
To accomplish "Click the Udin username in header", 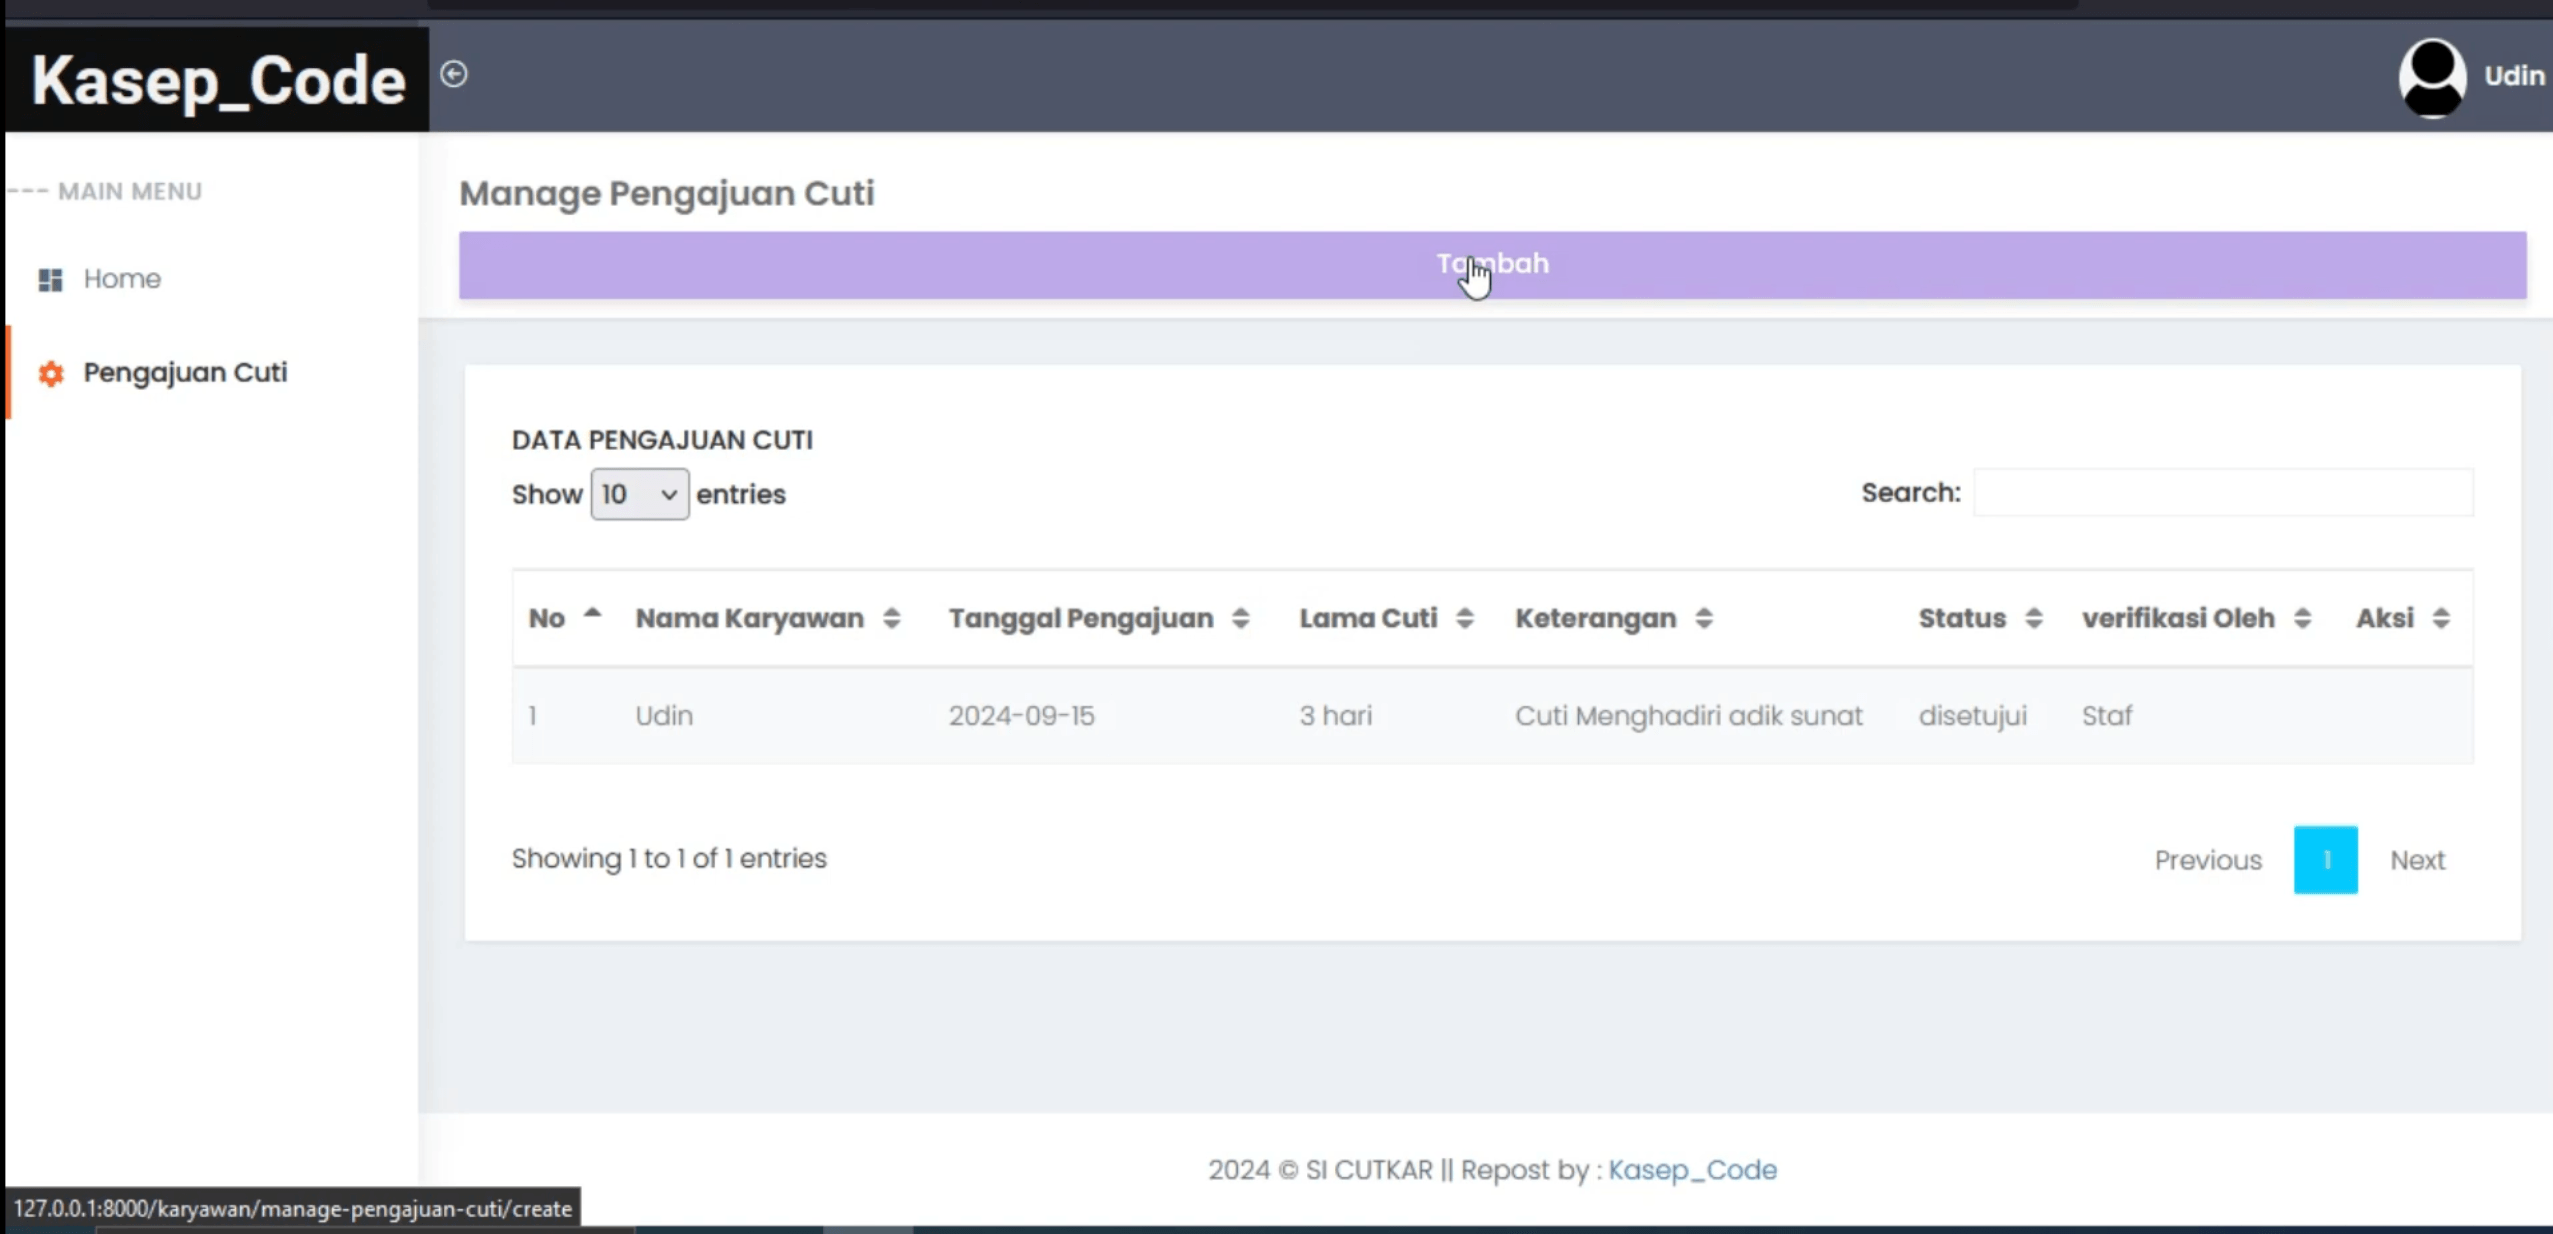I will click(2515, 76).
